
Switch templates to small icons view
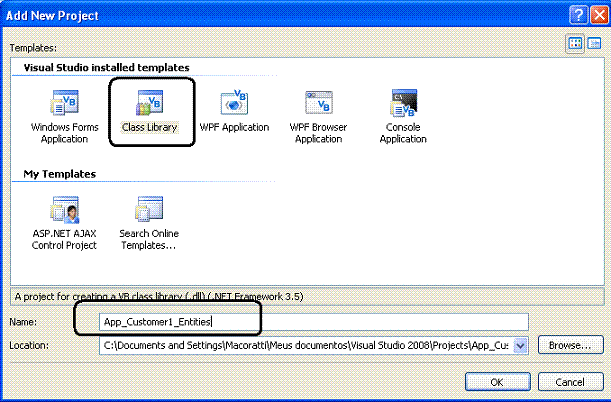point(594,43)
